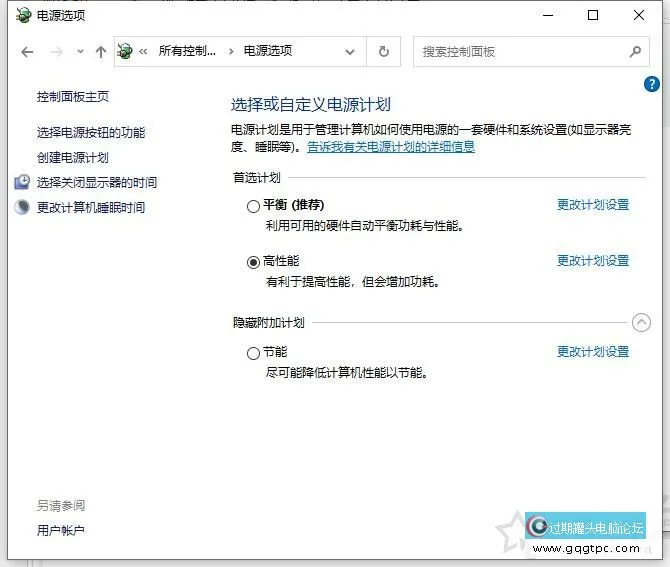Collapse the 隐藏附加计划 section

641,323
